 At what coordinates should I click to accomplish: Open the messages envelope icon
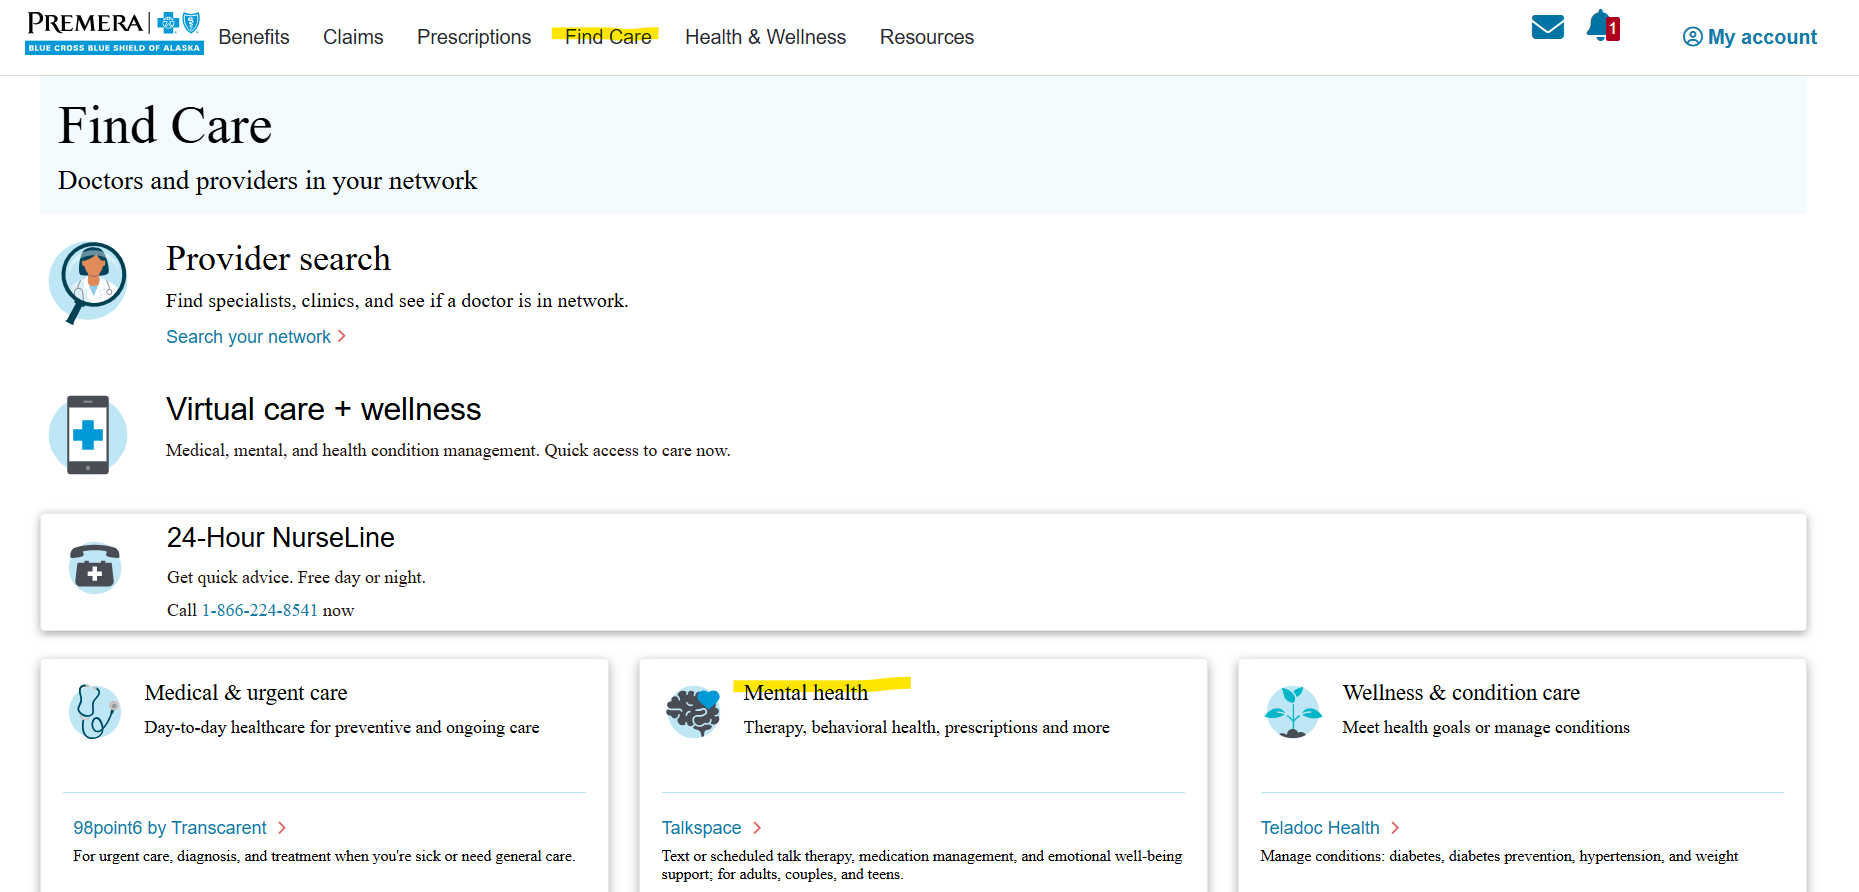(x=1547, y=27)
